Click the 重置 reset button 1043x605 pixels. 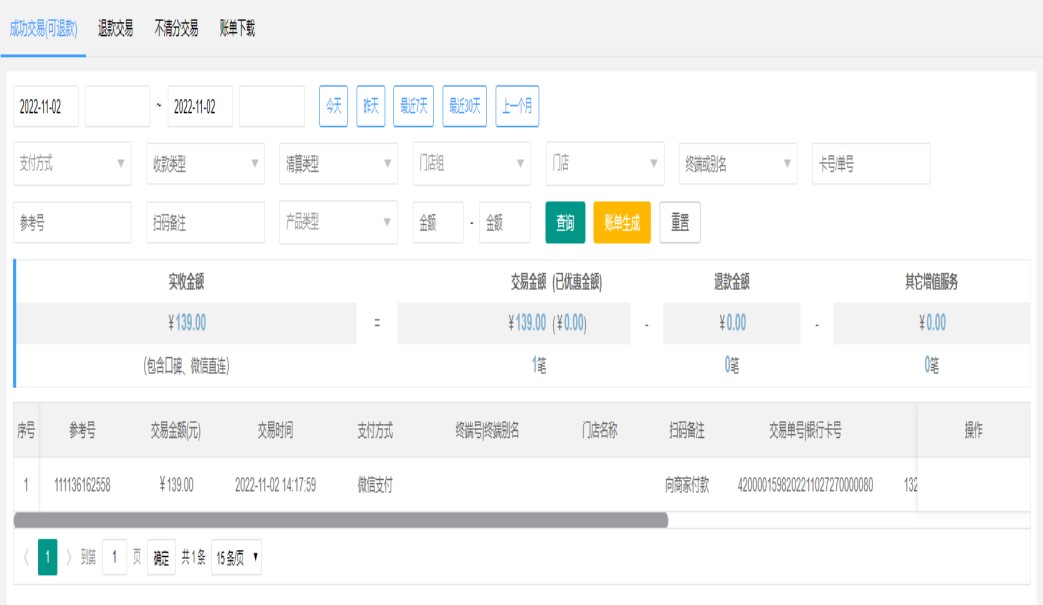(680, 223)
